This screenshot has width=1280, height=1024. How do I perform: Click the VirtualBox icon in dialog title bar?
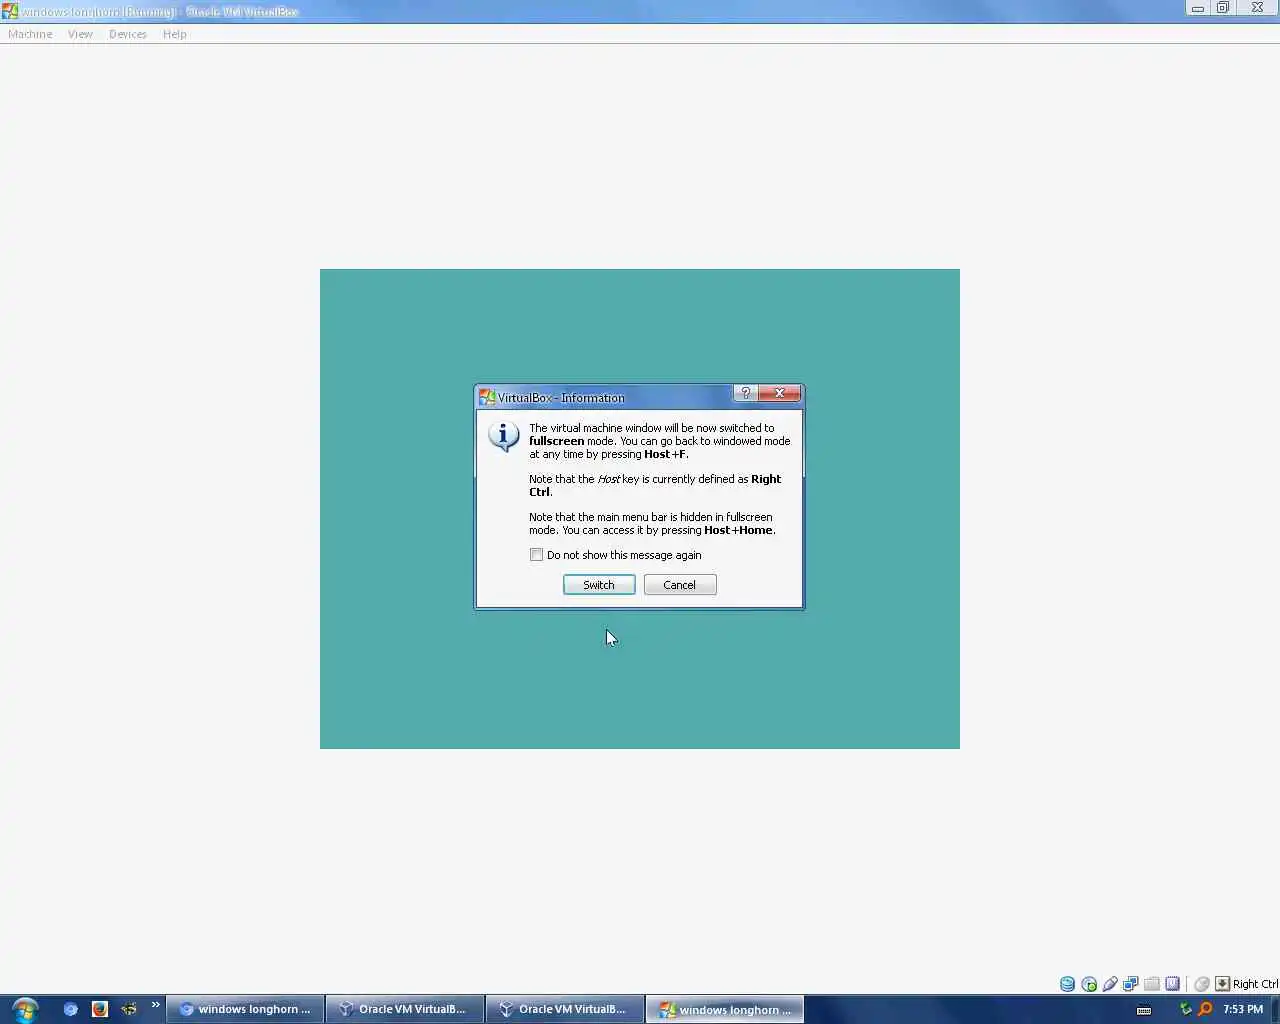point(487,397)
